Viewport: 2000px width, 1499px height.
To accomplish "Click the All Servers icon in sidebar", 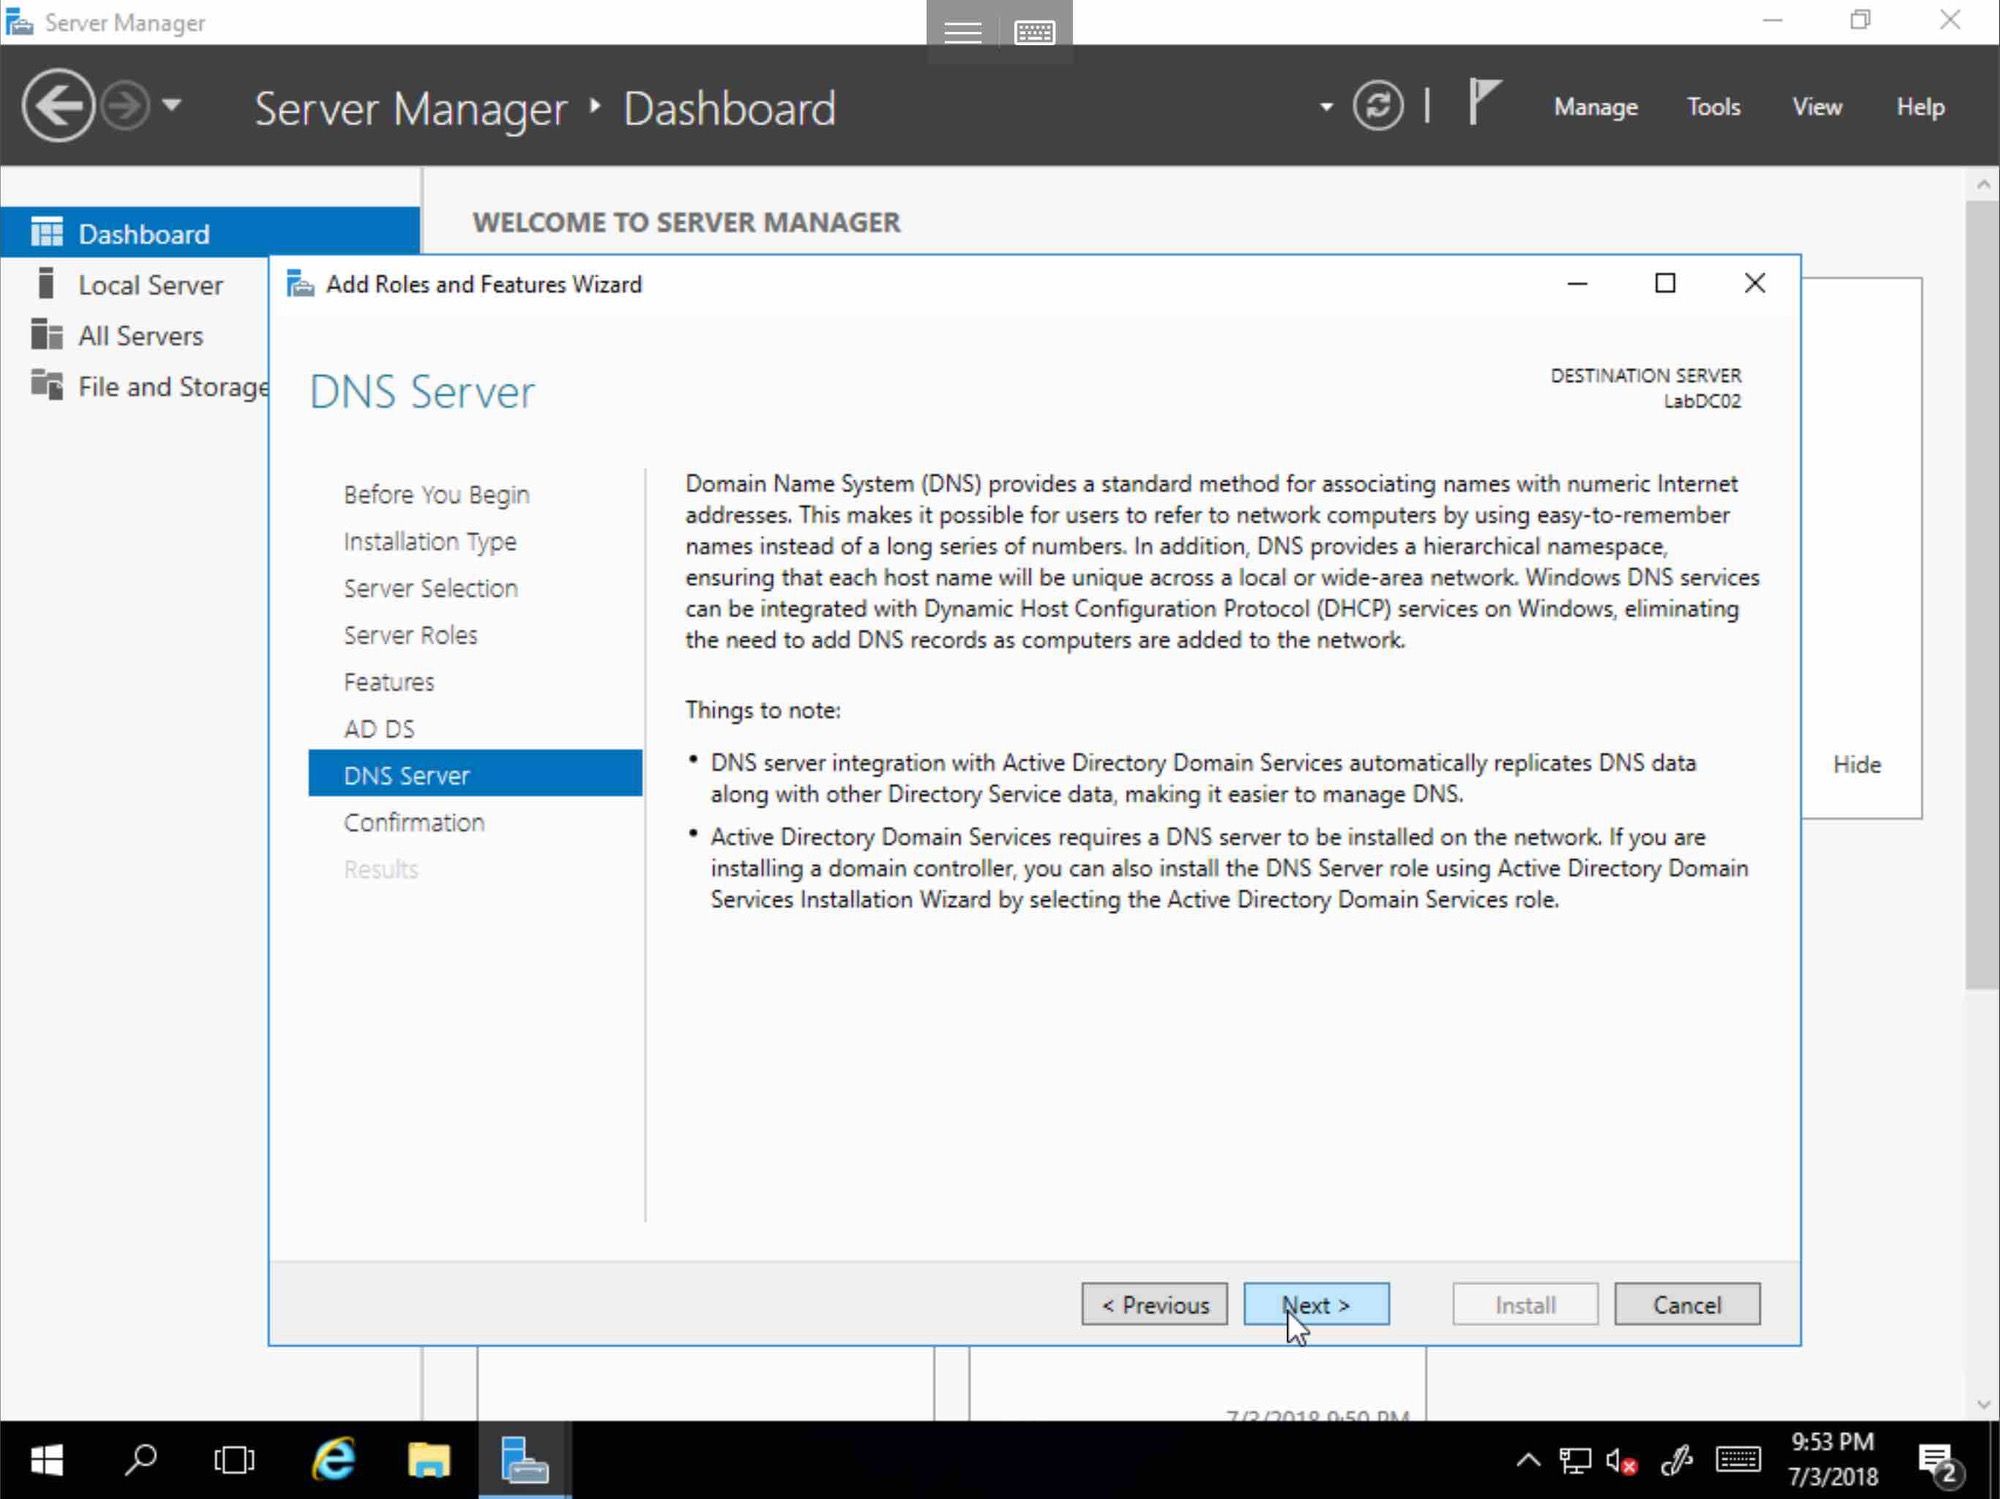I will coord(46,334).
